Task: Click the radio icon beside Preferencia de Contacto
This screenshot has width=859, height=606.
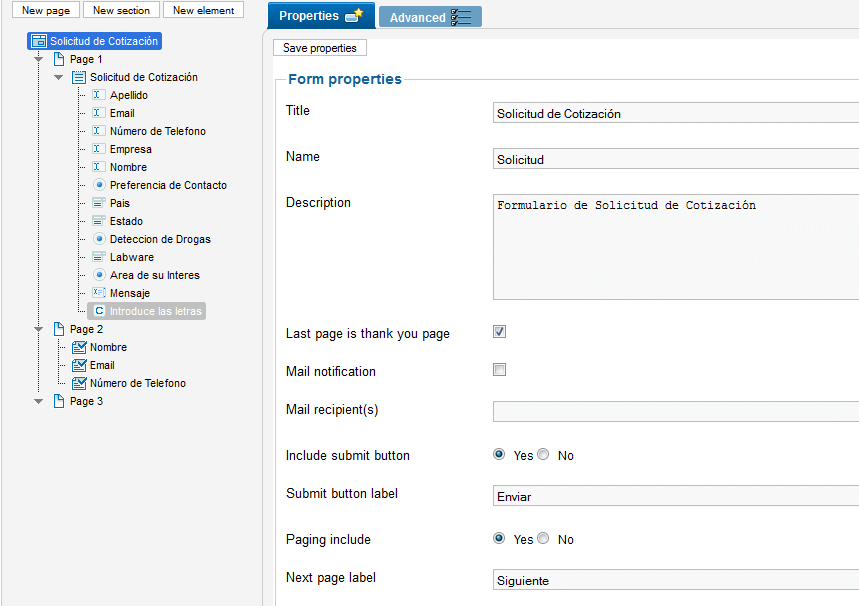Action: click(99, 185)
